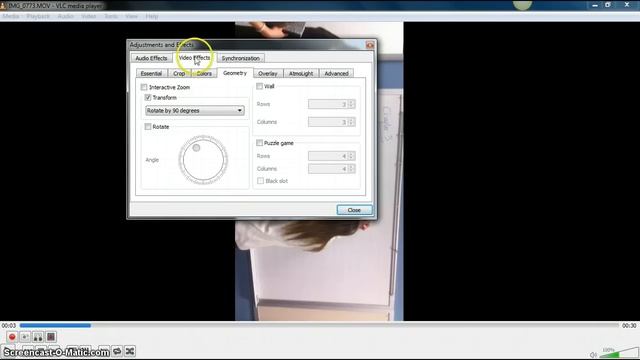
Task: Click the total time 00:30 label
Action: tap(629, 325)
